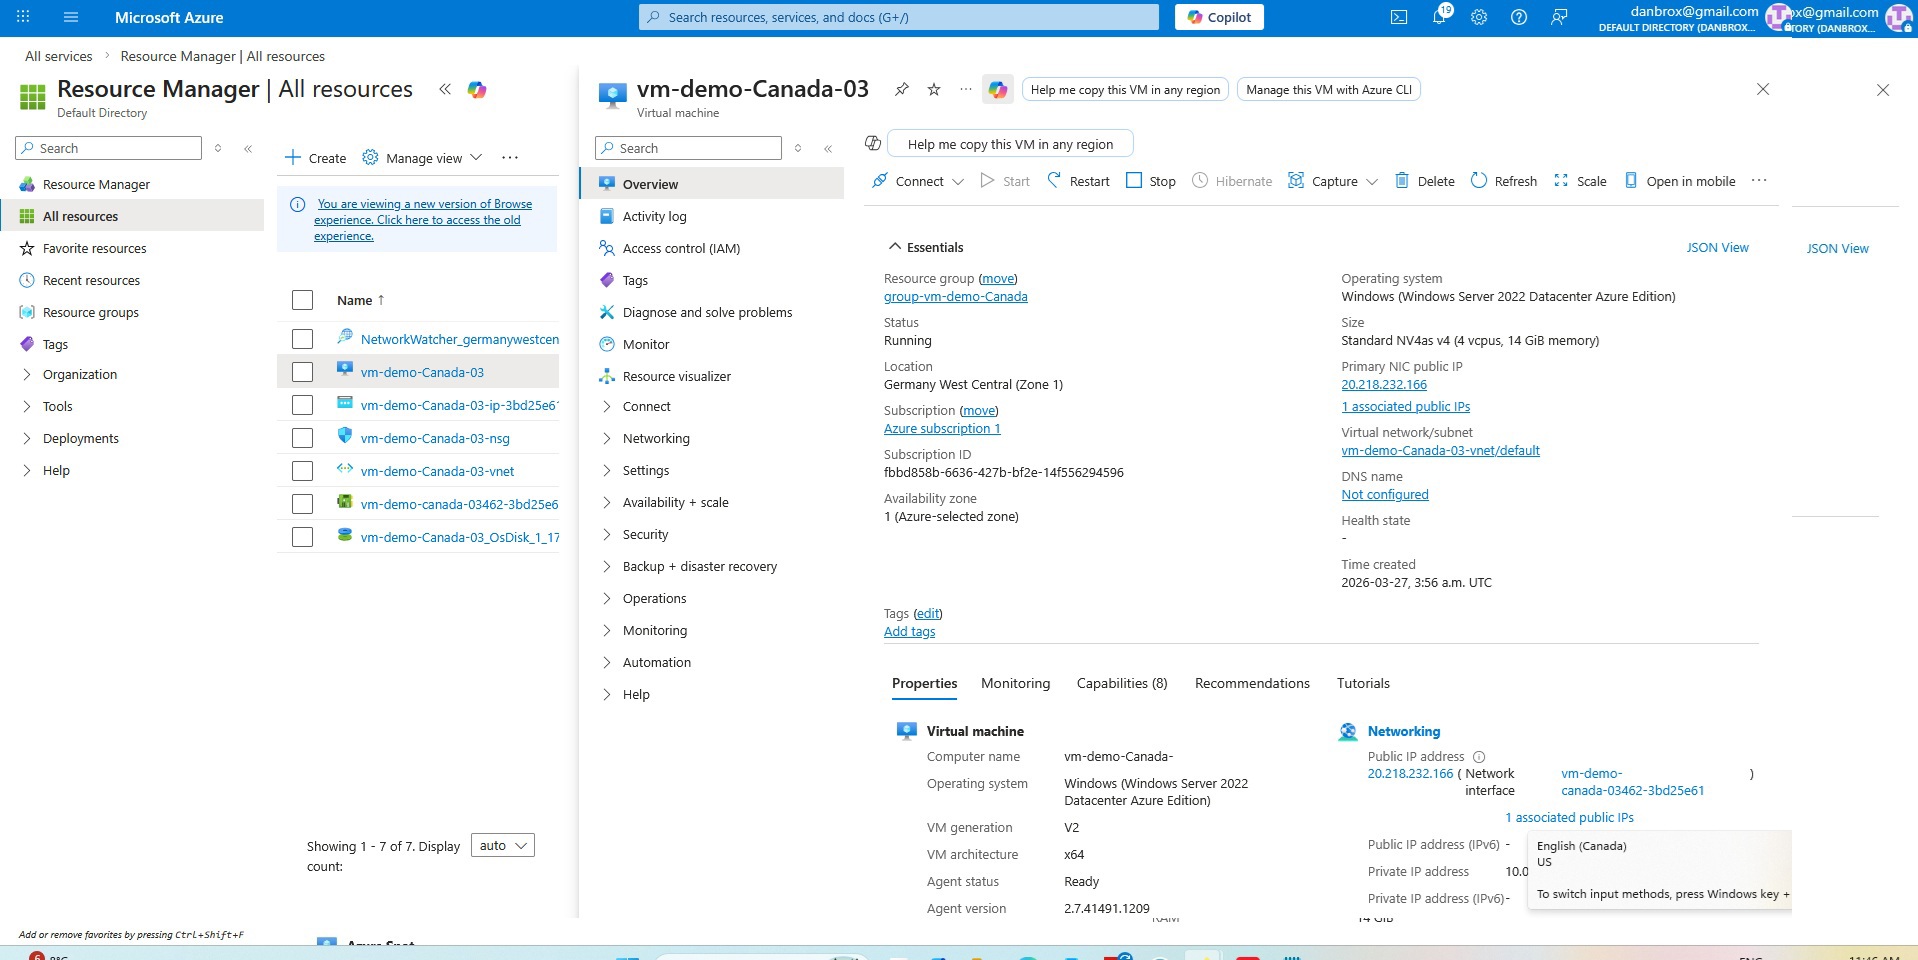Click Create in All resources toolbar

[x=315, y=157]
